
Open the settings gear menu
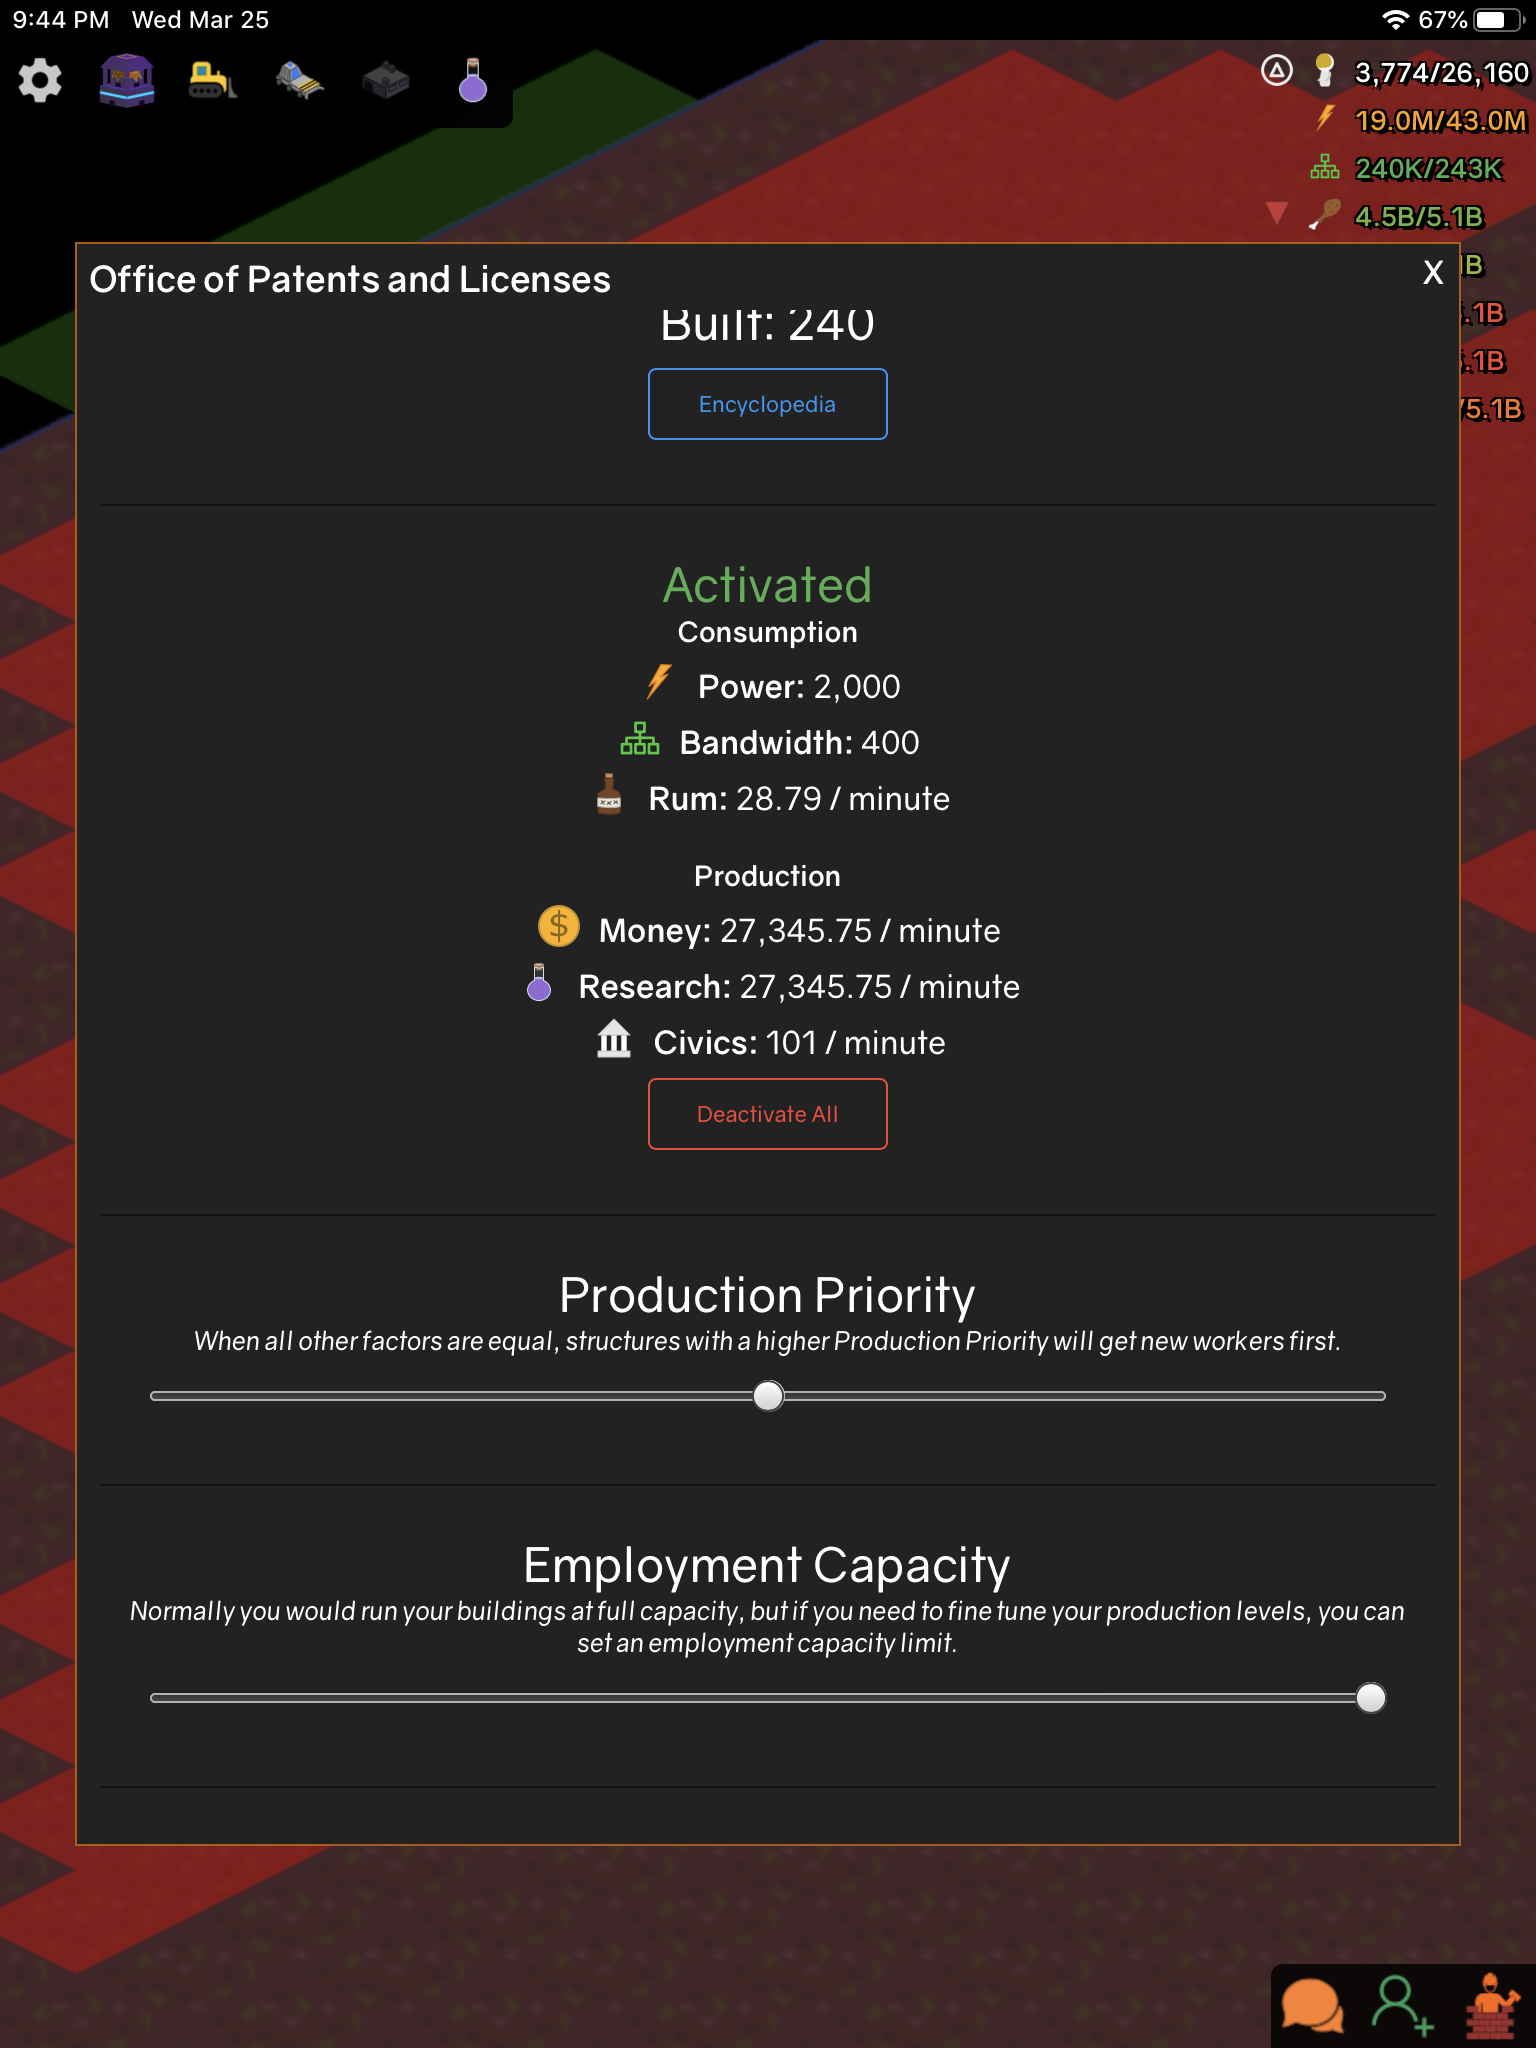click(x=40, y=80)
